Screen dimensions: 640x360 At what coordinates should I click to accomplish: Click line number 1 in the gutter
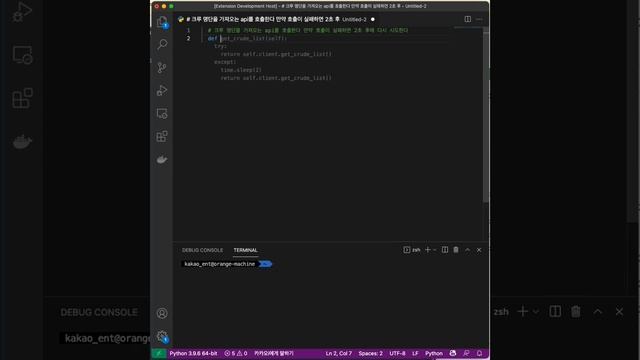(x=188, y=30)
